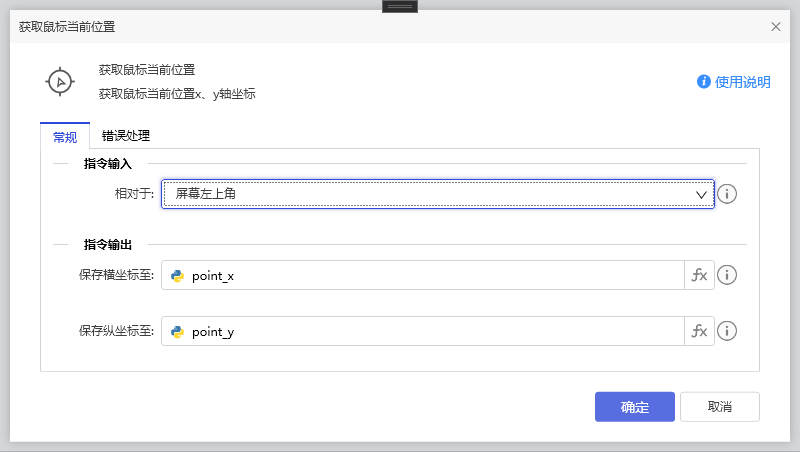
Task: Show info for 保存横坐标至 field
Action: (728, 276)
